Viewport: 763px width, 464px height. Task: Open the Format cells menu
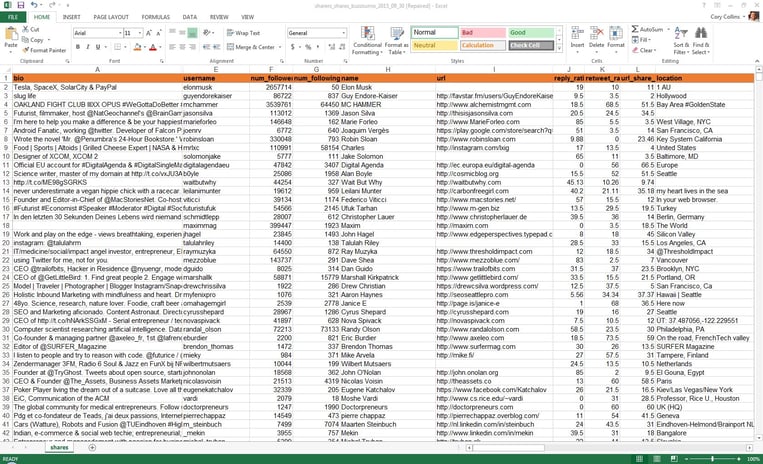click(x=616, y=37)
